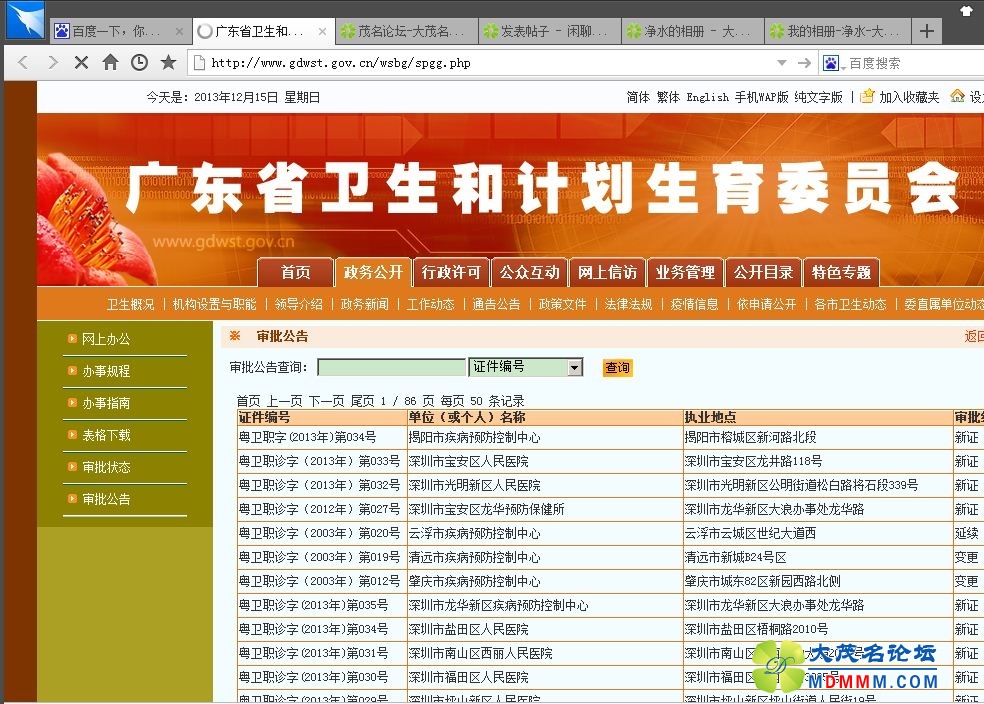
Task: Click the 审批公告查询 text input field
Action: tap(392, 367)
